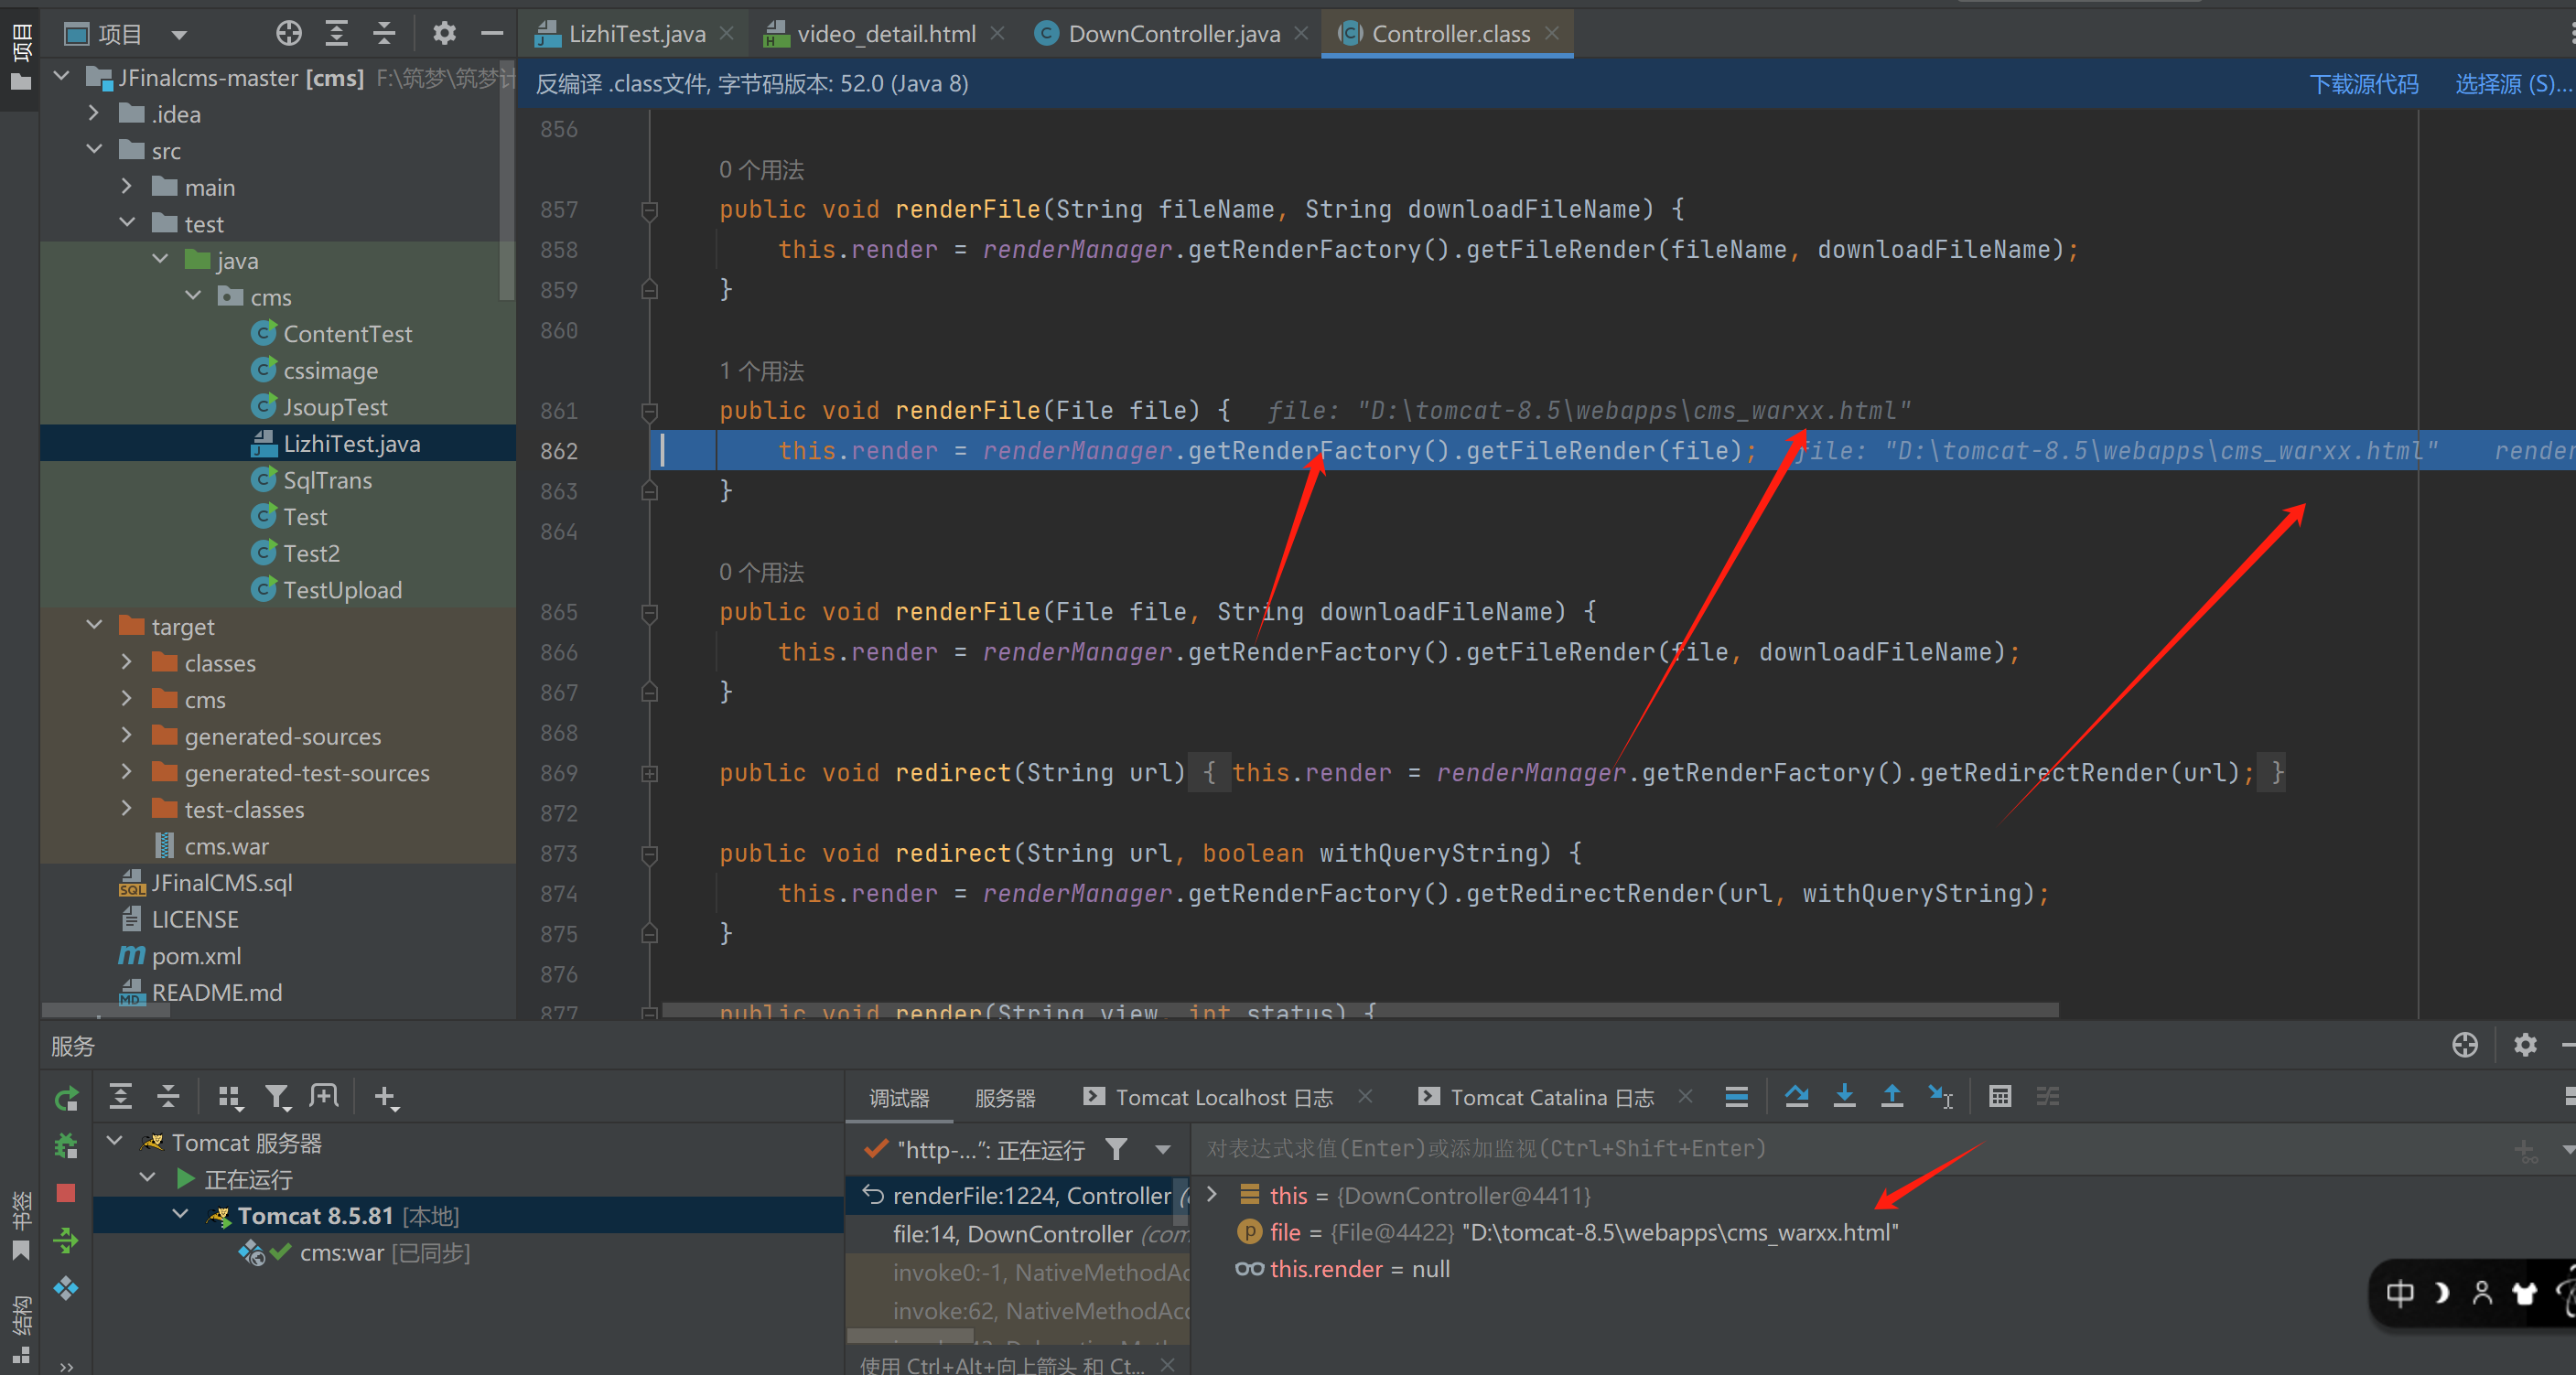2576x1375 pixels.
Task: Expand the main folder
Action: tap(127, 186)
